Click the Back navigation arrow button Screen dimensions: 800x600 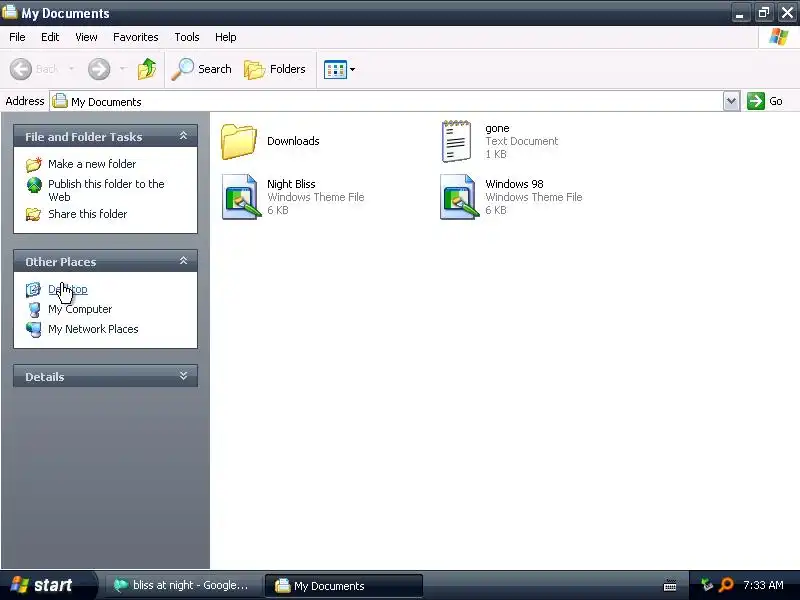pos(21,69)
